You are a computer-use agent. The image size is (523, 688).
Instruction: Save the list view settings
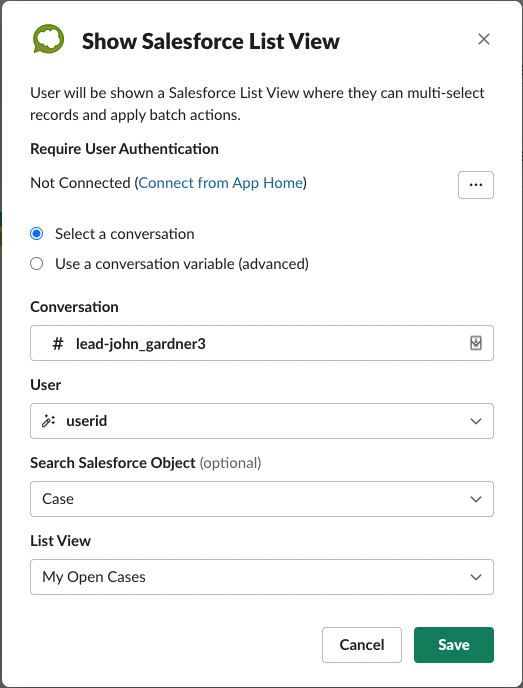454,645
